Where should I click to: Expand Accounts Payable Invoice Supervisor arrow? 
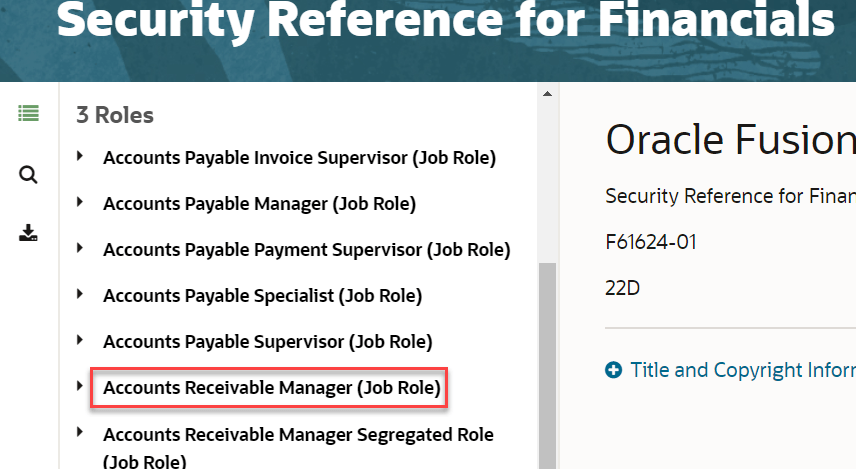tap(80, 156)
